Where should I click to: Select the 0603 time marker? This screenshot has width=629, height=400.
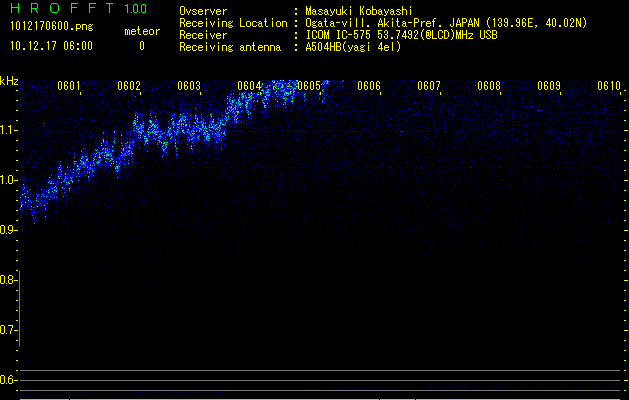(x=189, y=86)
